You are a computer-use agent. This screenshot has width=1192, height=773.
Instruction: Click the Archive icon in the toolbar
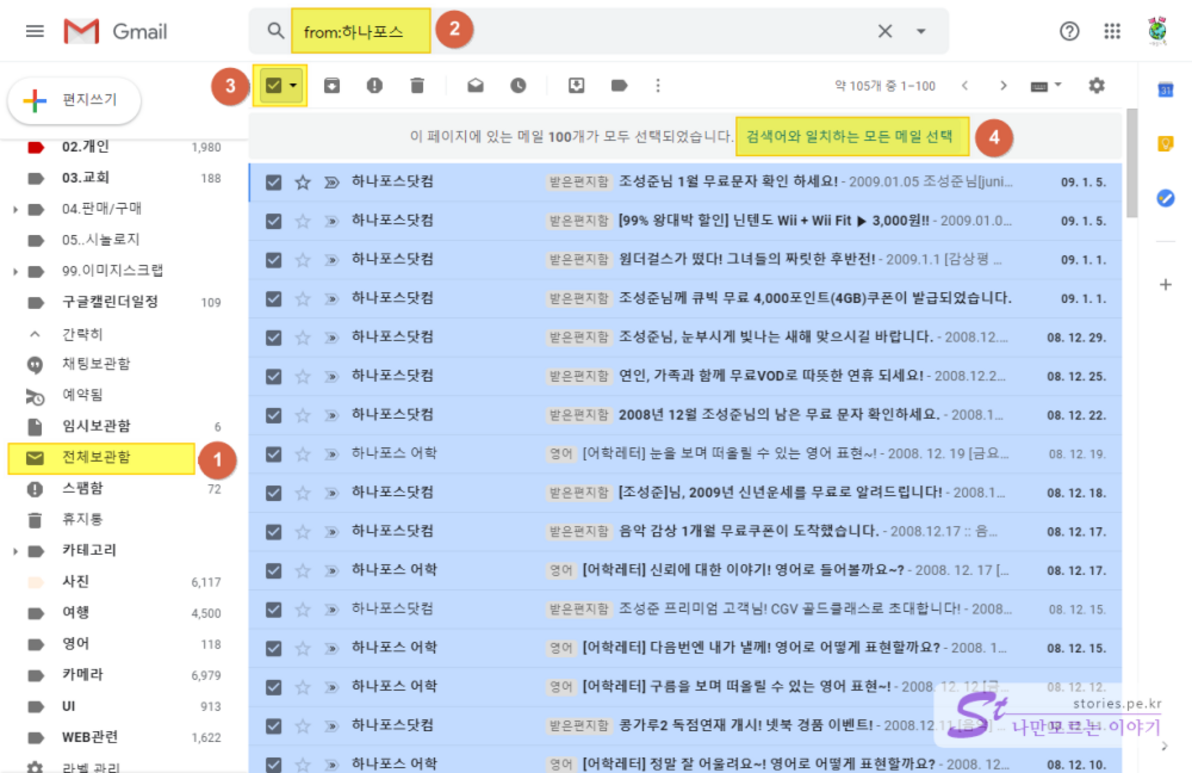pos(331,86)
